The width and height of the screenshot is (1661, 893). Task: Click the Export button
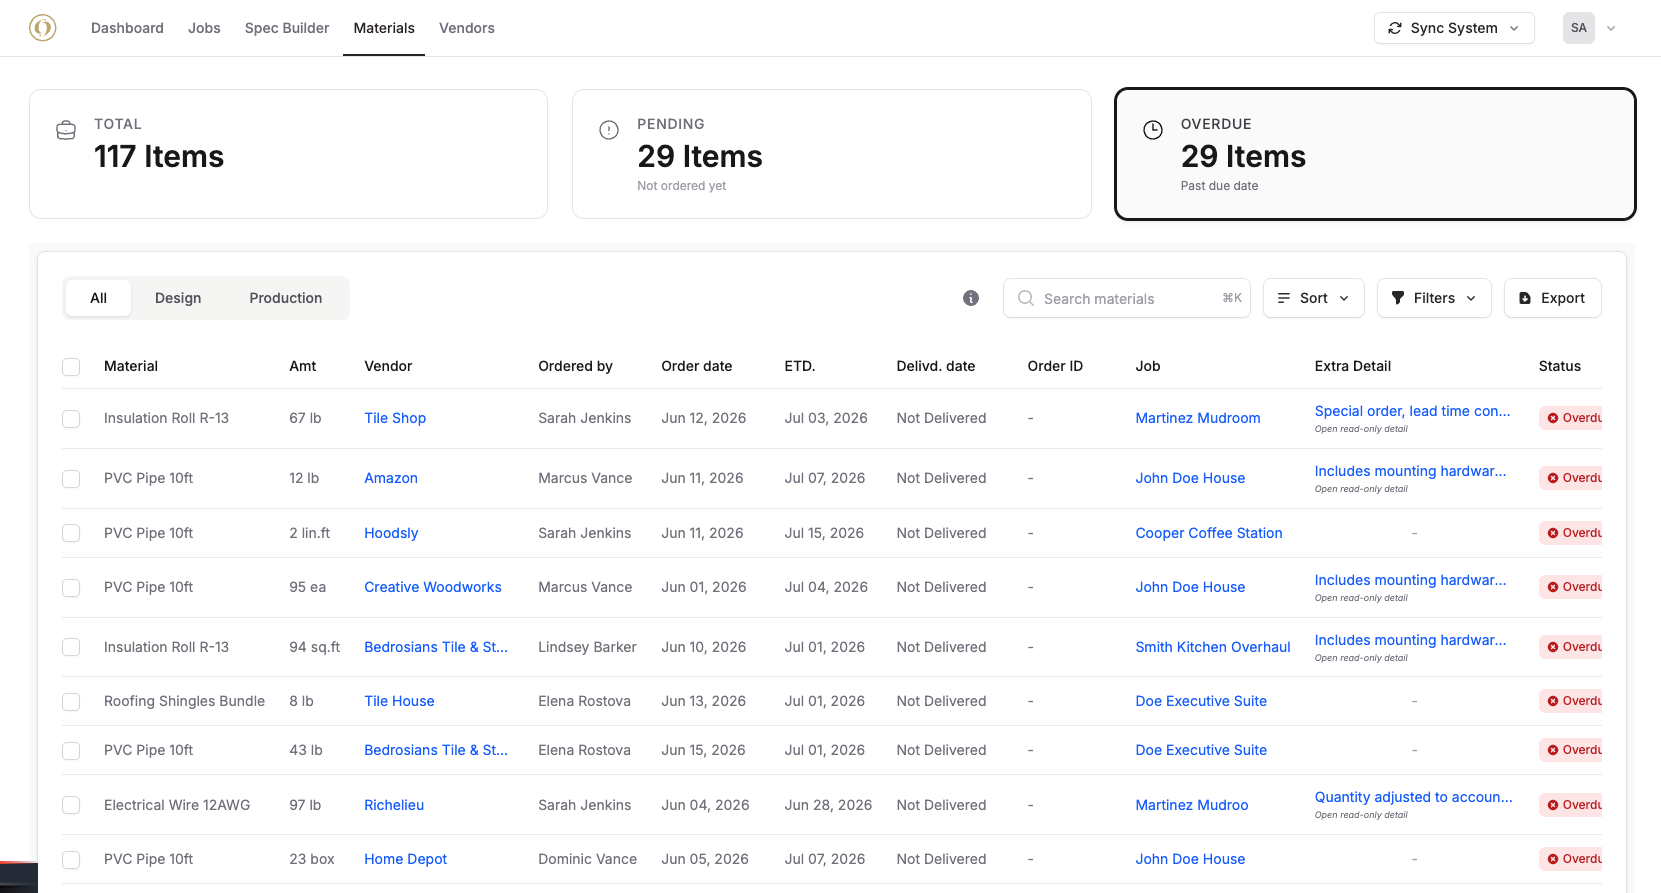pos(1553,298)
